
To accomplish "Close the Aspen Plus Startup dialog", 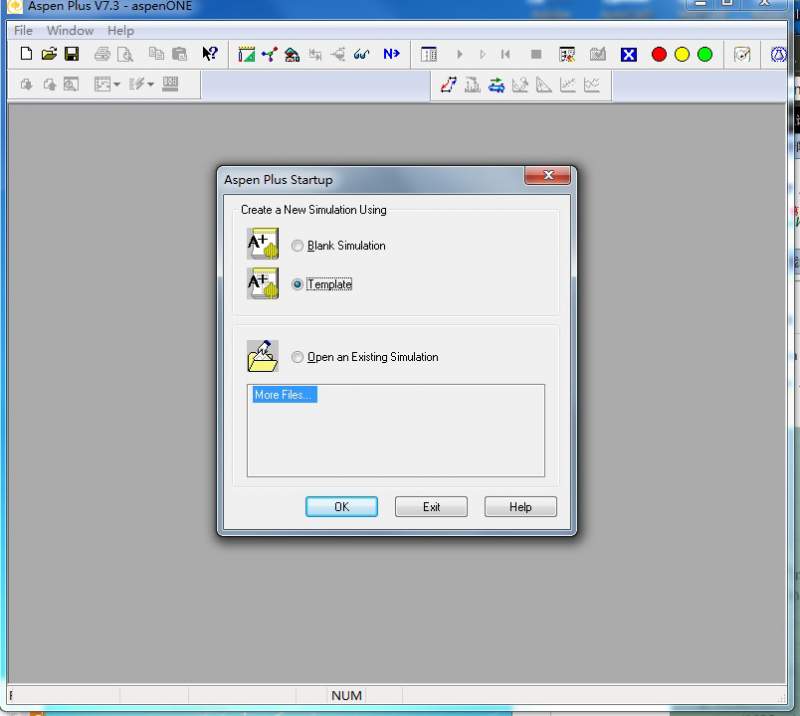I will 547,175.
